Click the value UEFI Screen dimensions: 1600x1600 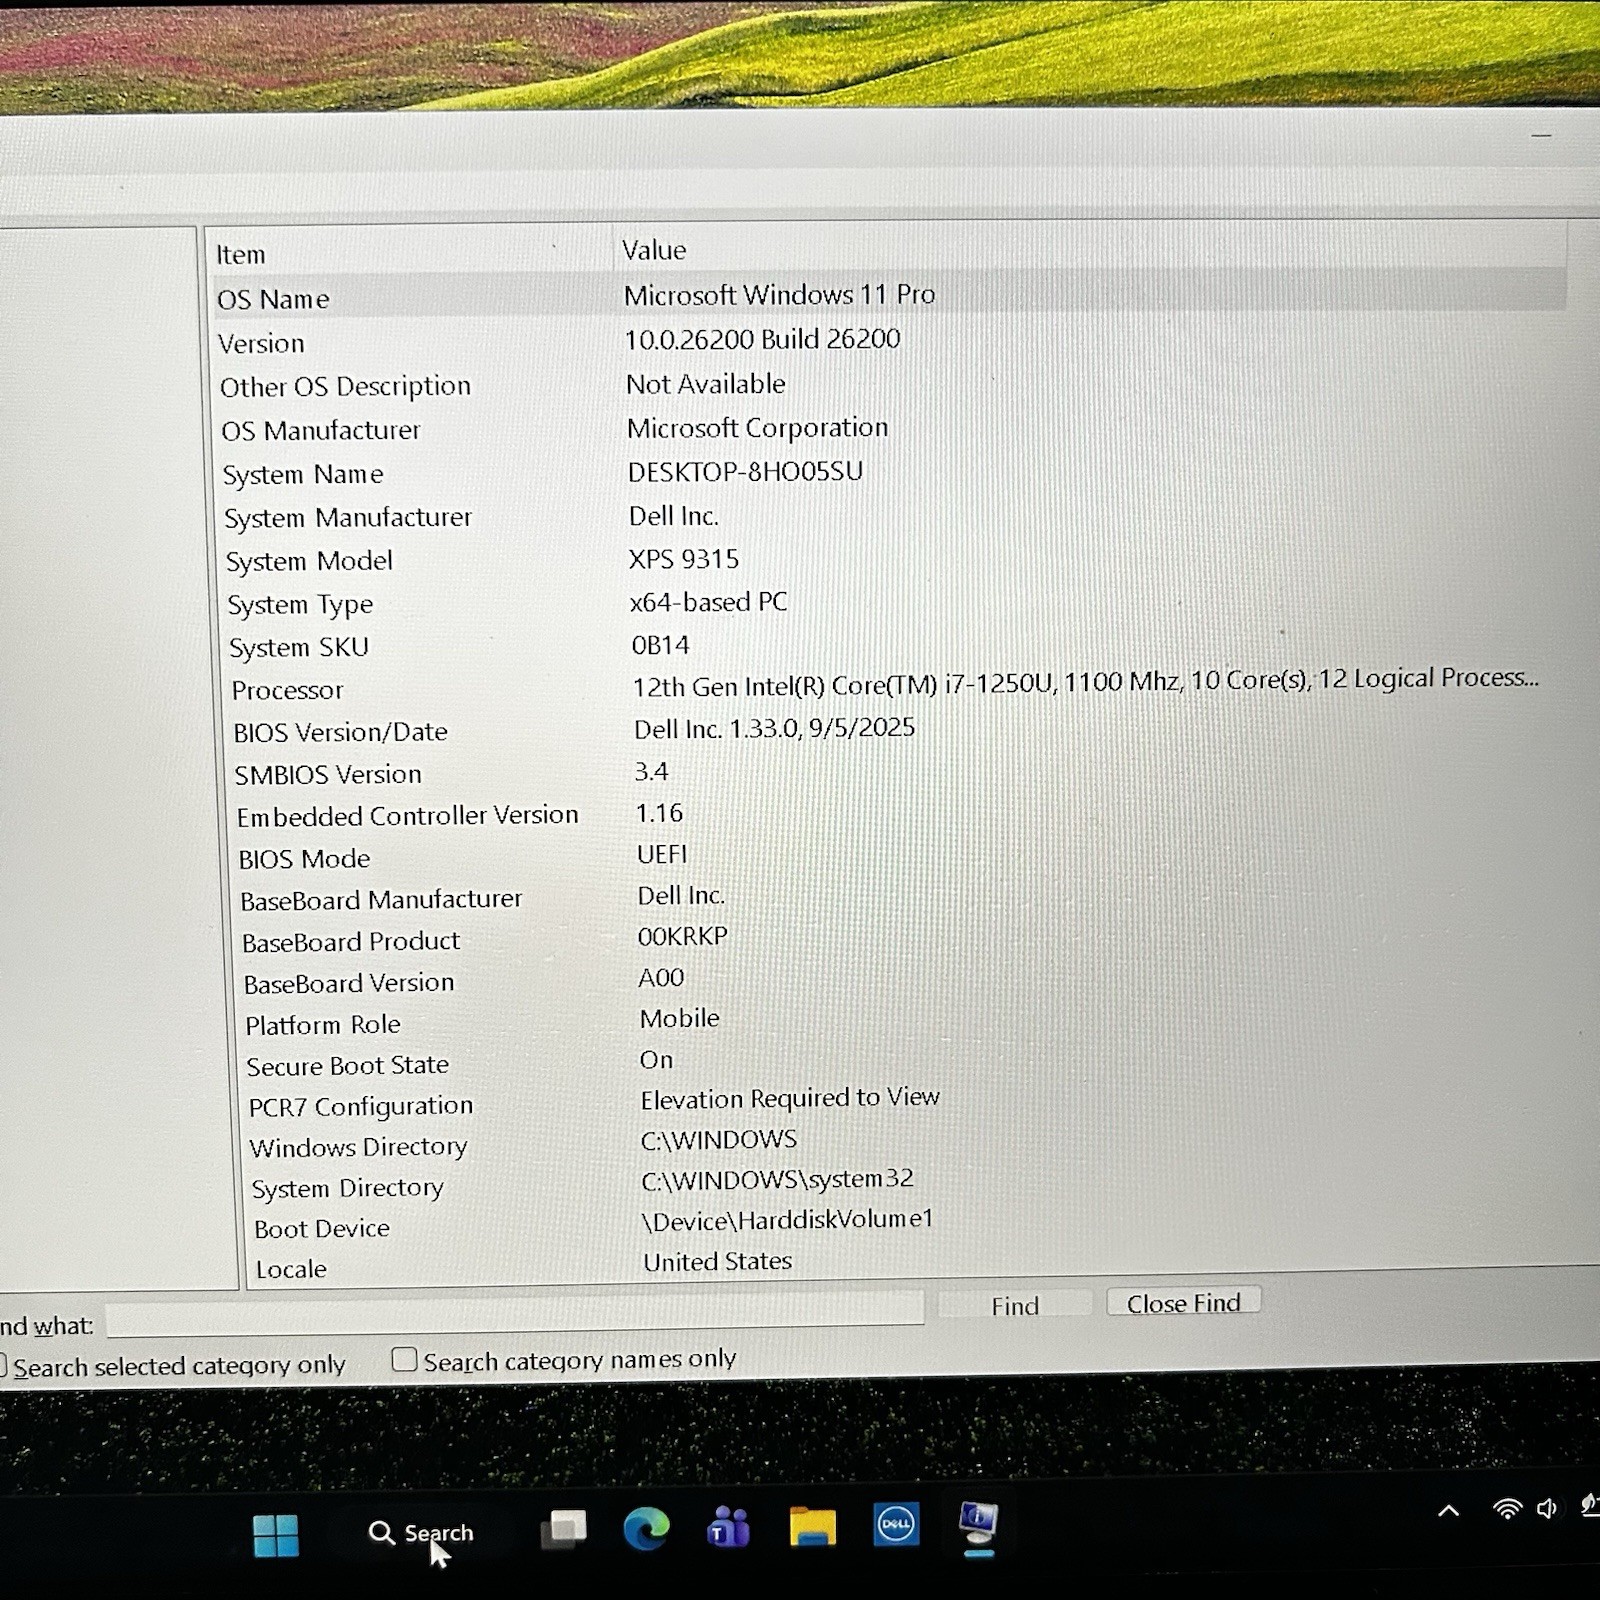tap(662, 854)
